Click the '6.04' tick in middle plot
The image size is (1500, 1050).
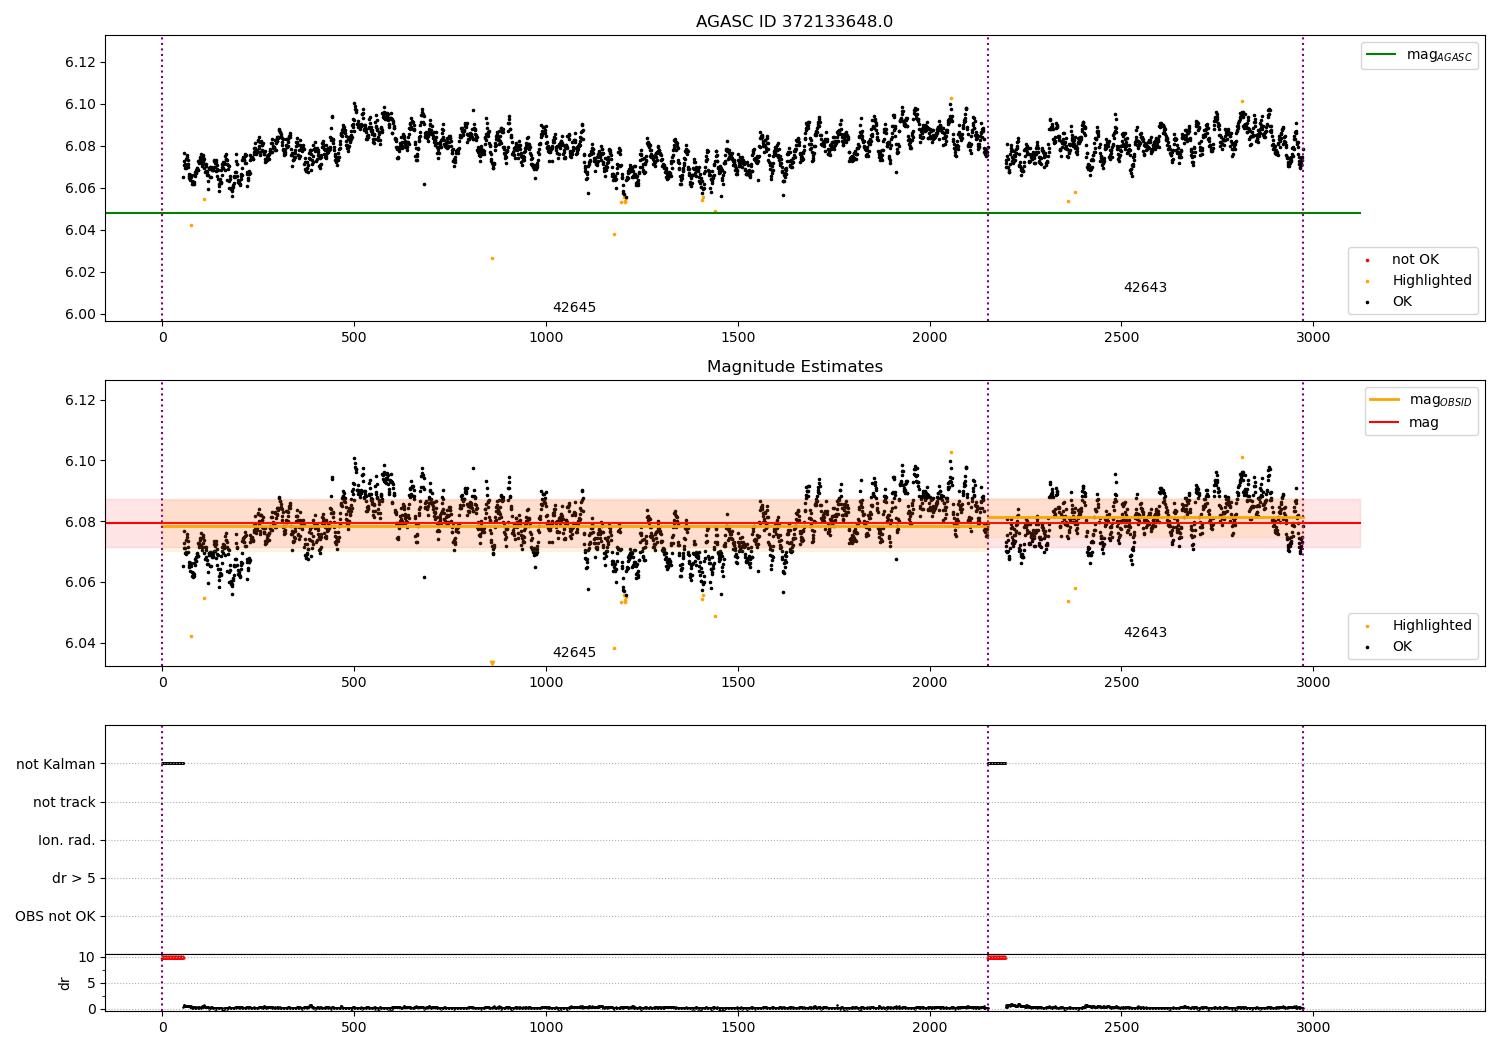80,644
